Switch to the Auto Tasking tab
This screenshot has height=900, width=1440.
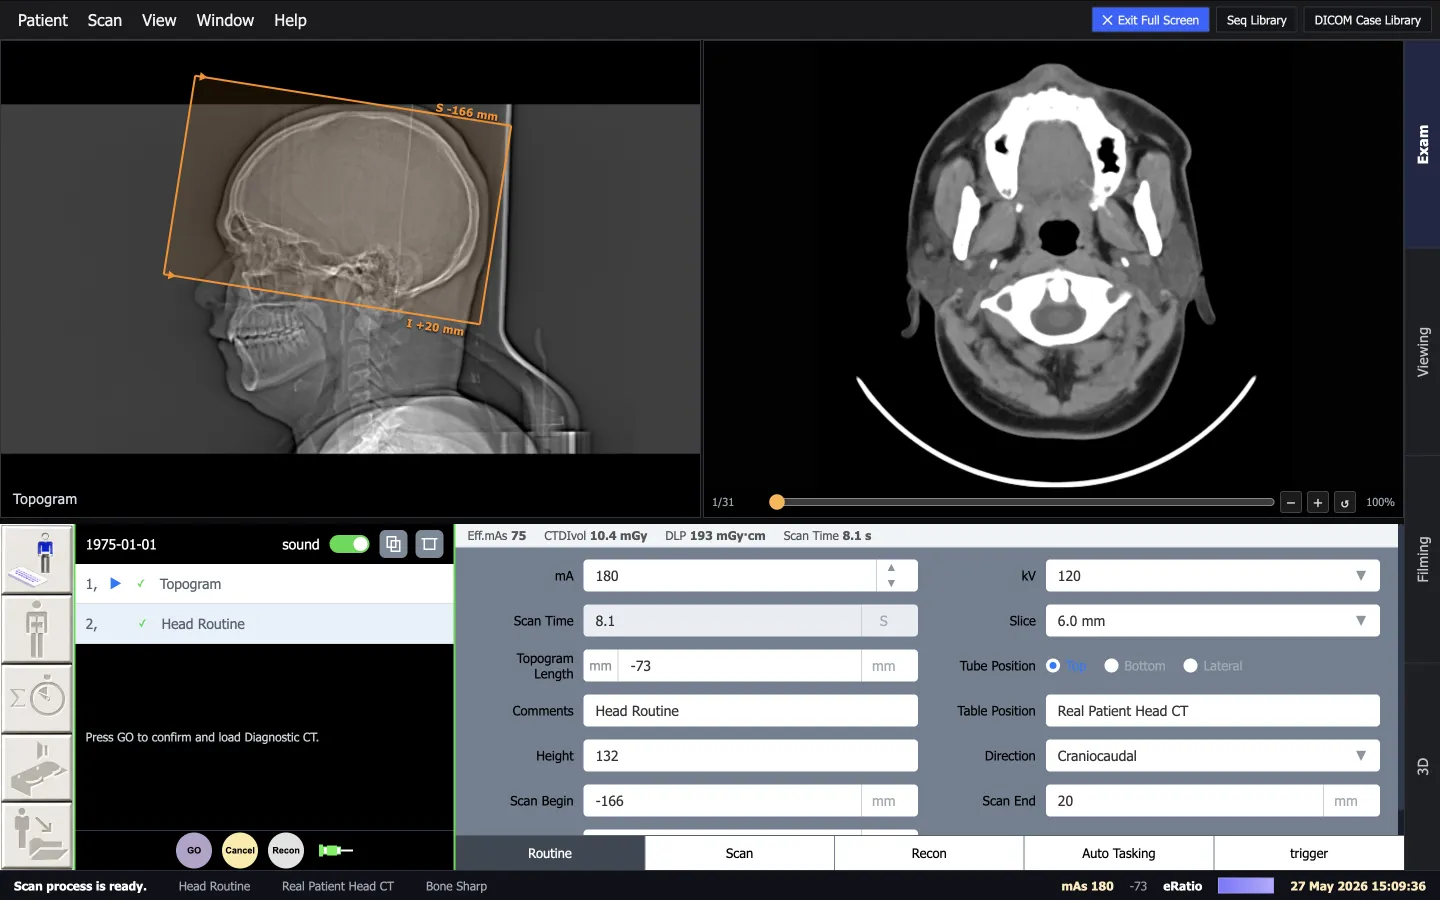tap(1119, 853)
